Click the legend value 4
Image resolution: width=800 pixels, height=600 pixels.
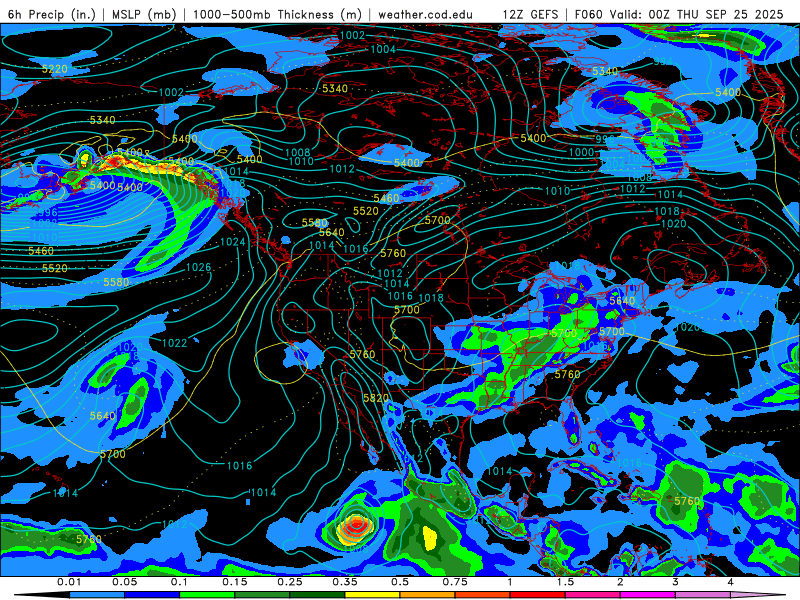pyautogui.click(x=731, y=582)
